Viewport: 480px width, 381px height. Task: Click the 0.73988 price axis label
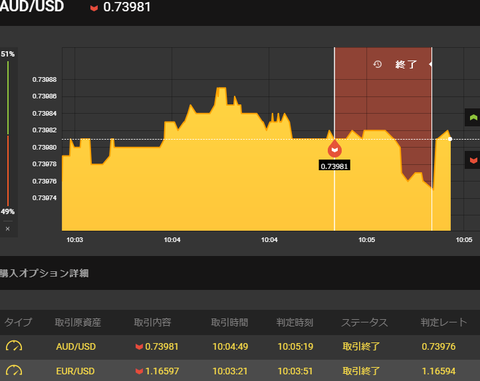(x=44, y=79)
